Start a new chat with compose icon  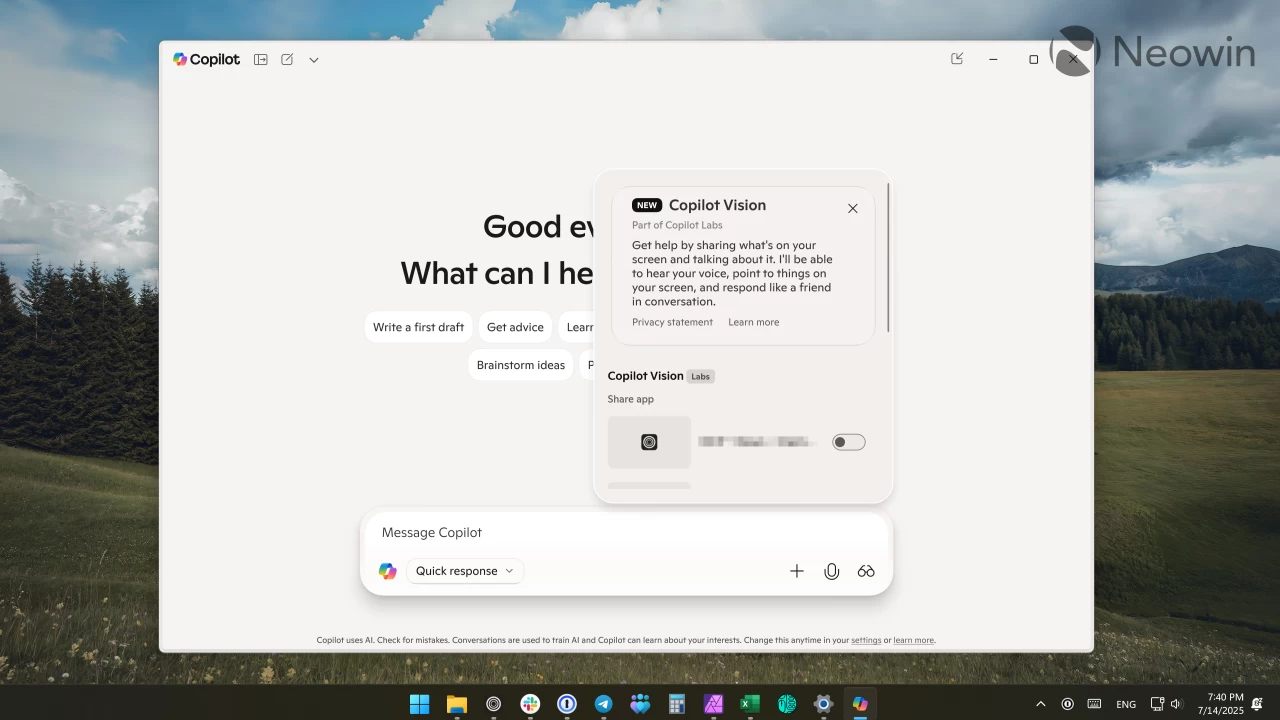(287, 59)
